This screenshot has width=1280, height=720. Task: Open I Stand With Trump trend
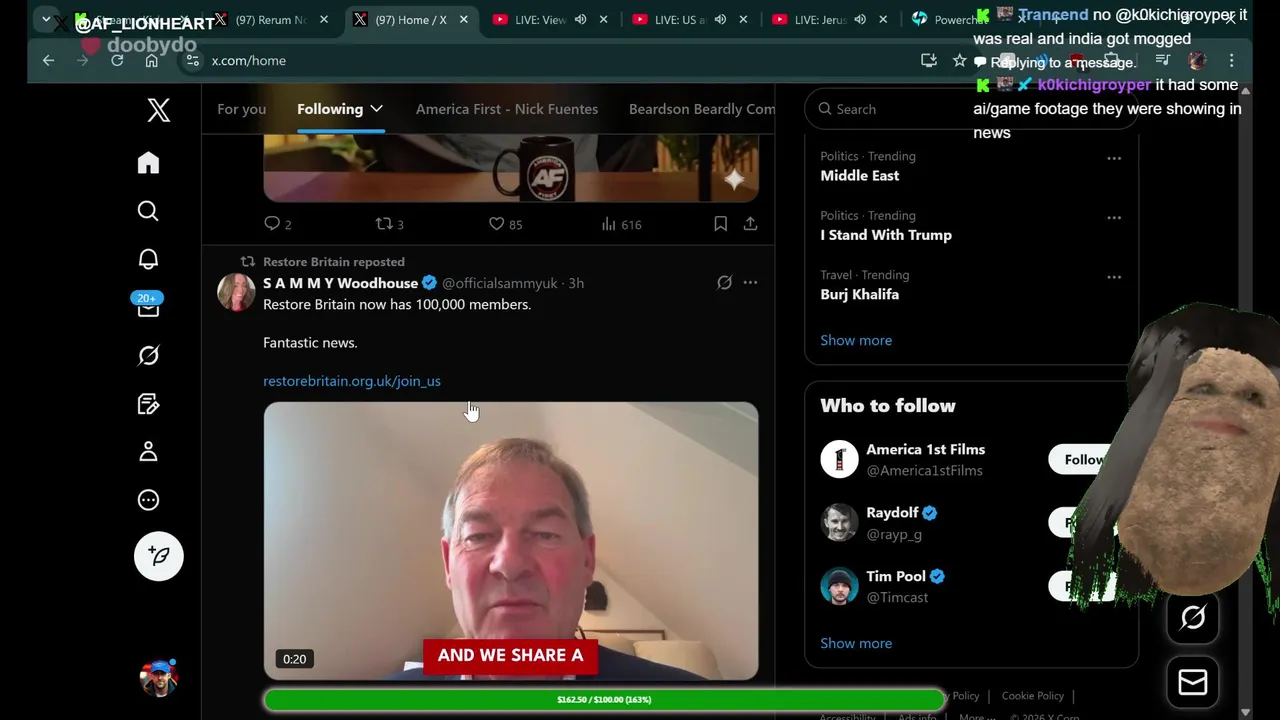click(x=886, y=235)
